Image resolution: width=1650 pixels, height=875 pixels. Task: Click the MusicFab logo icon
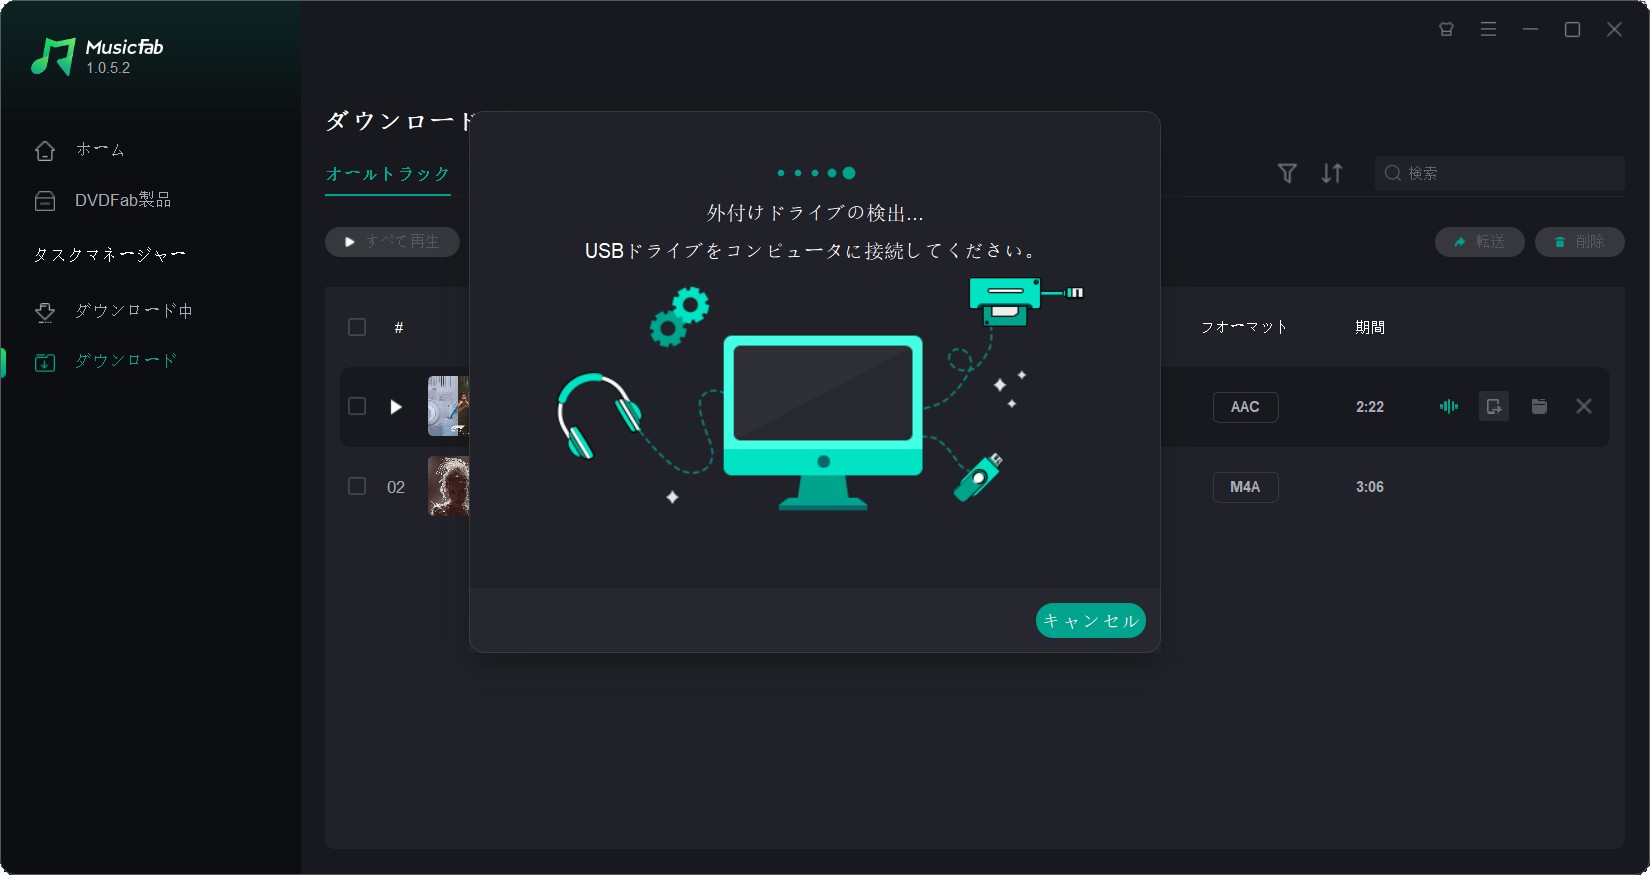(x=53, y=57)
